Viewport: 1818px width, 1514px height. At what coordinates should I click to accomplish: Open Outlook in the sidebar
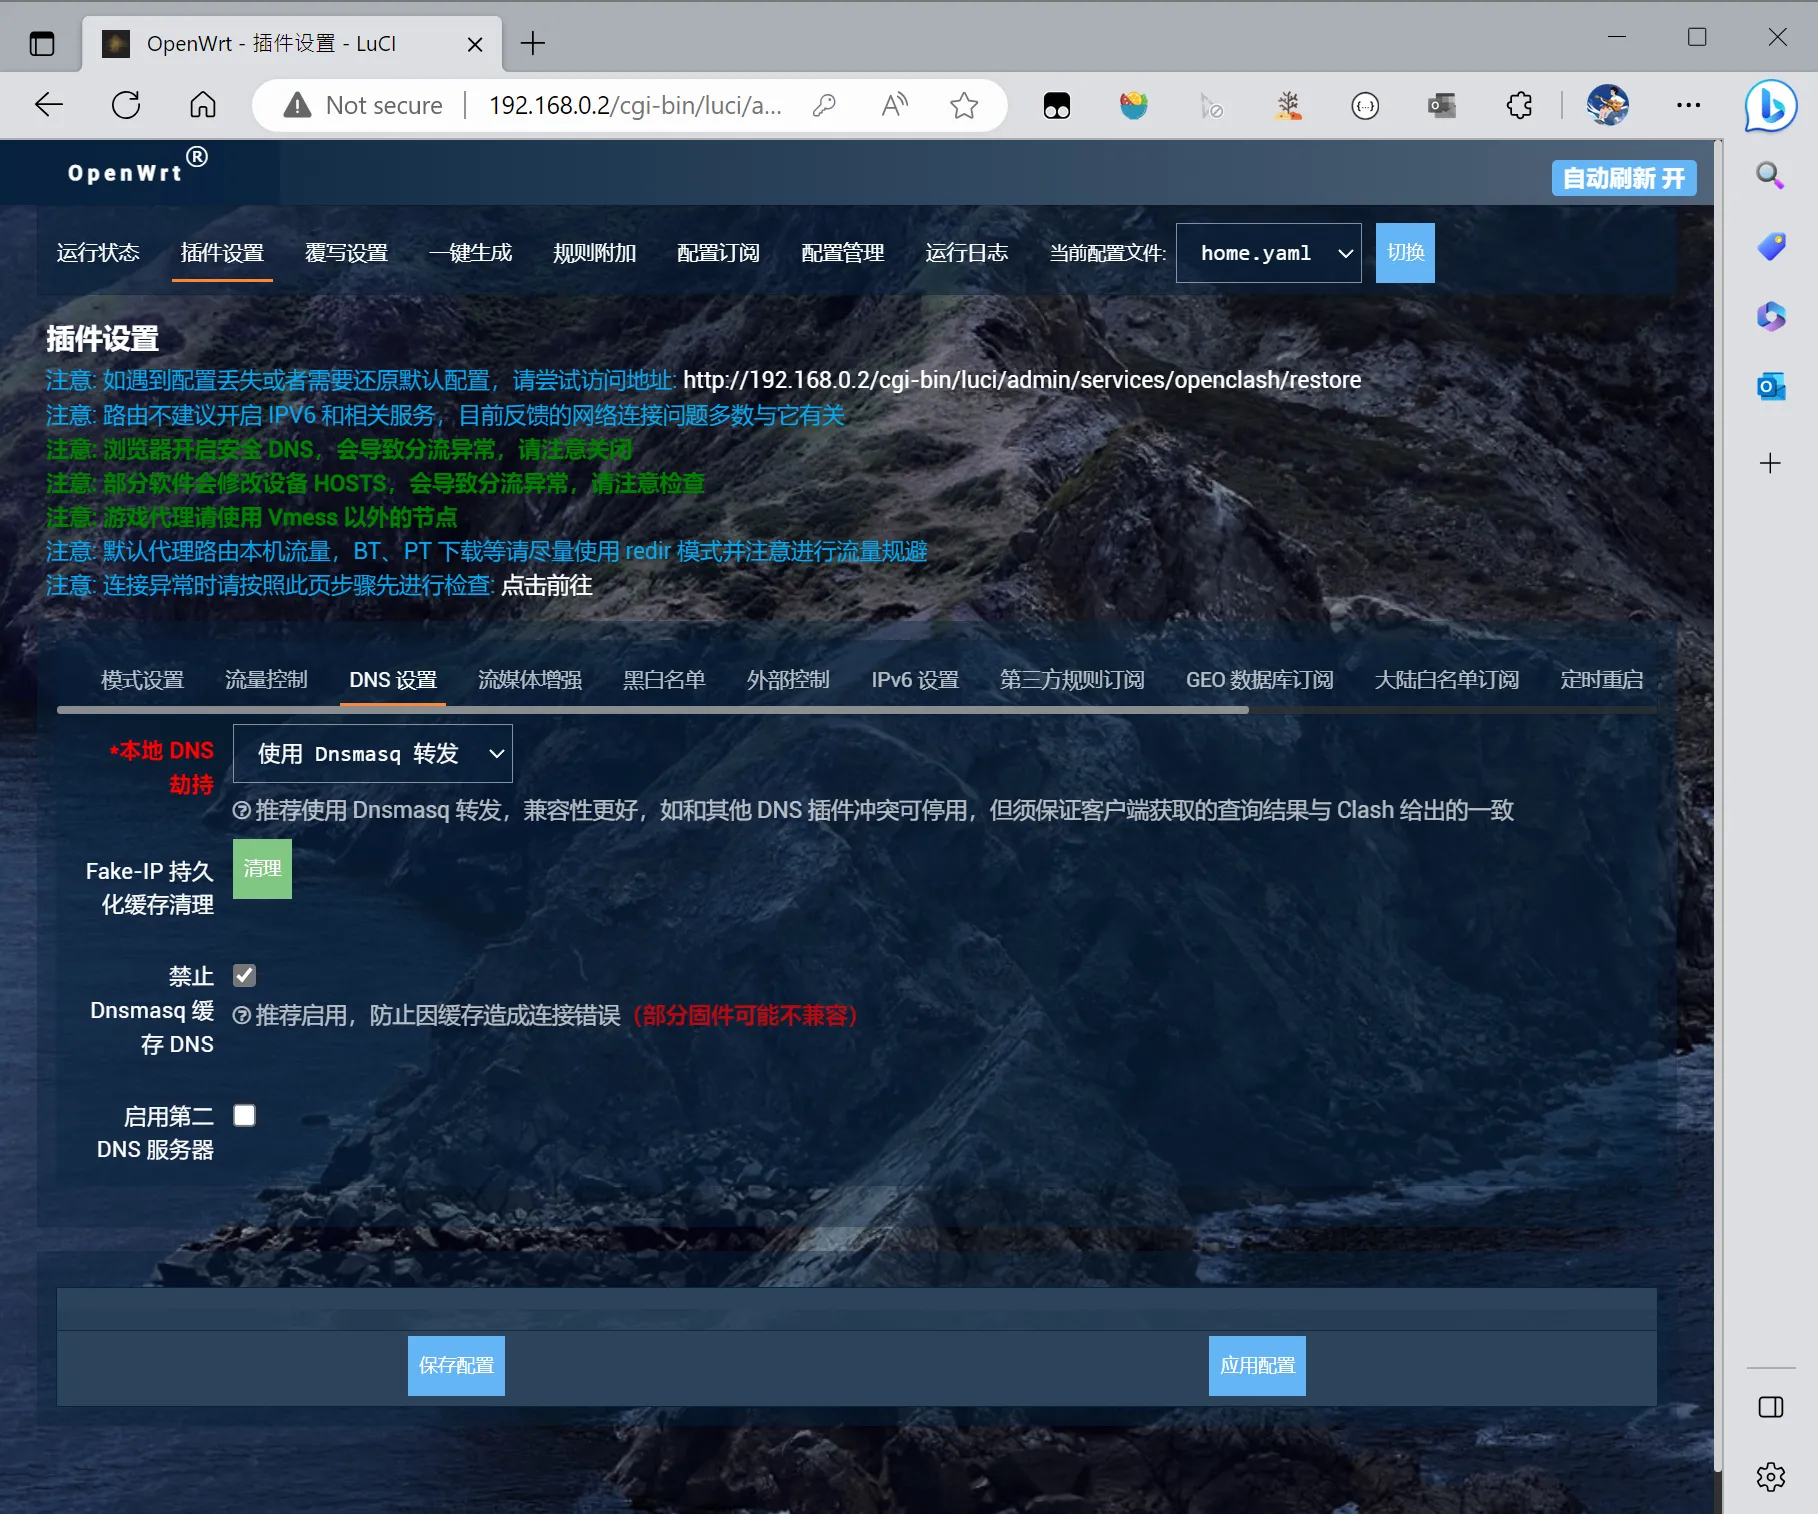click(1771, 387)
